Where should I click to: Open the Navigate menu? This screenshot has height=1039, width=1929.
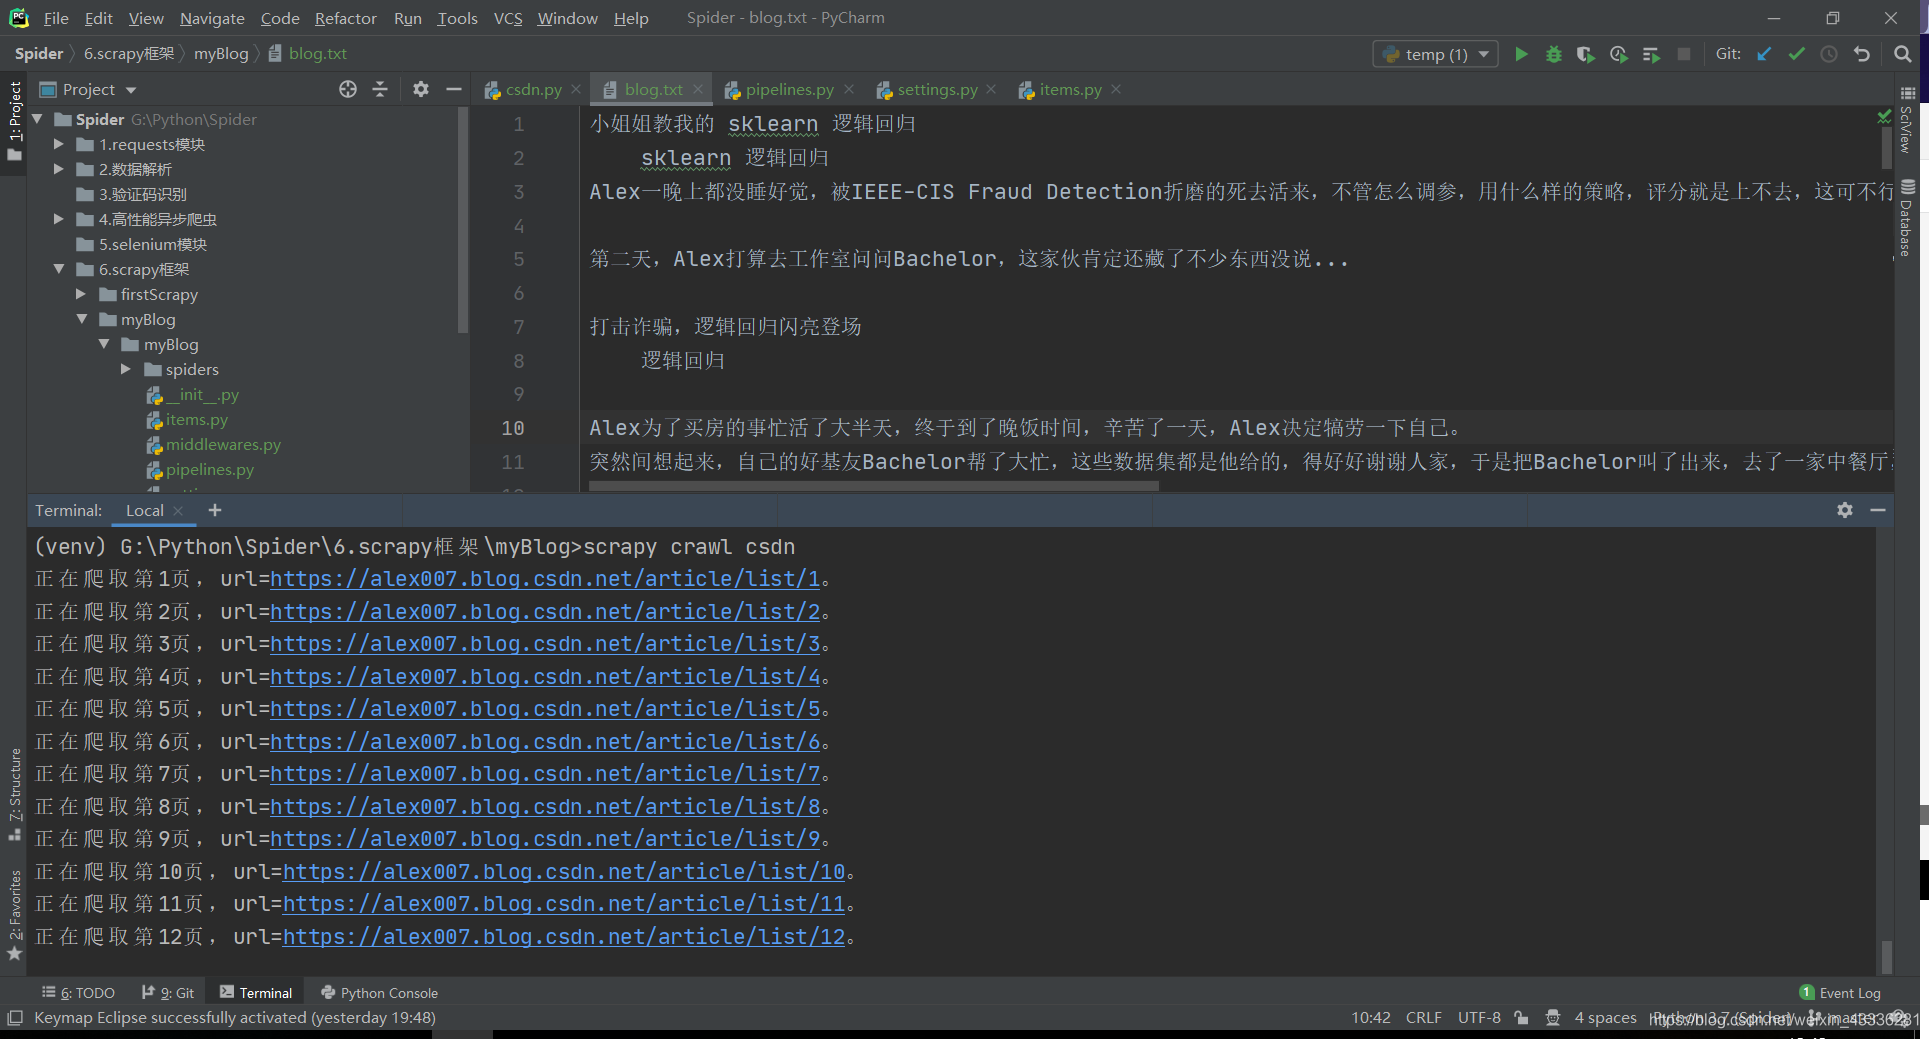click(212, 18)
